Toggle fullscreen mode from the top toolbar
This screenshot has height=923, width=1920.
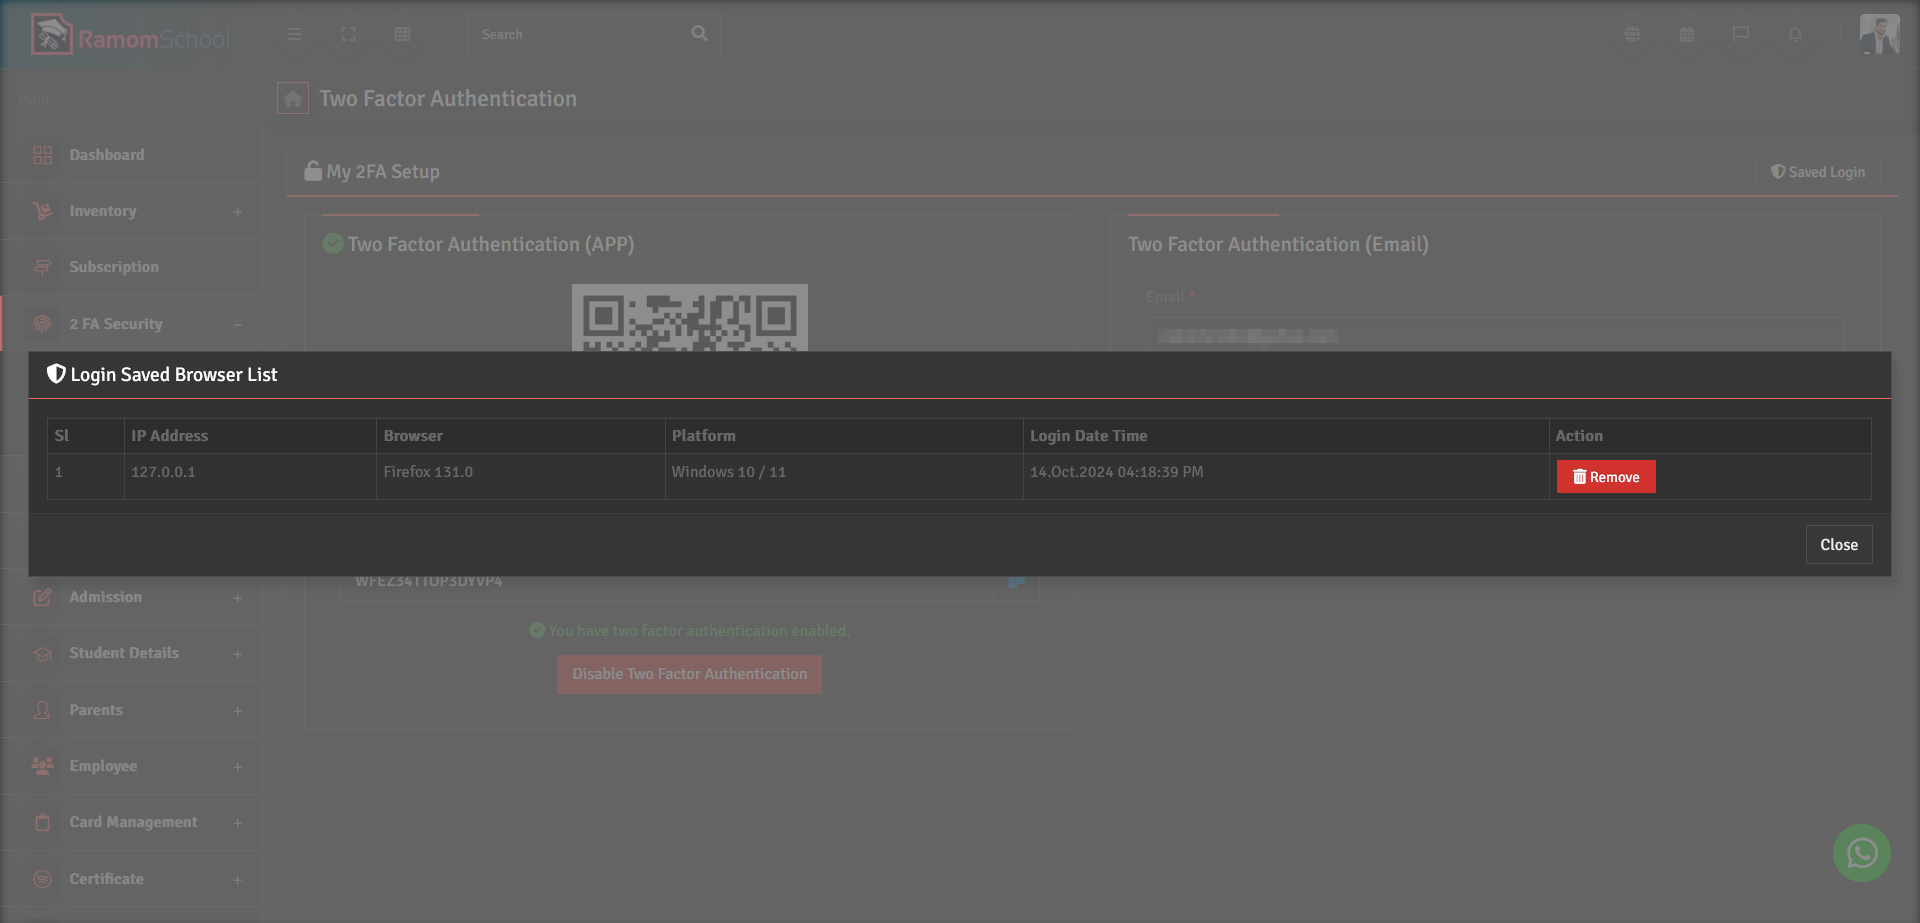[x=348, y=34]
